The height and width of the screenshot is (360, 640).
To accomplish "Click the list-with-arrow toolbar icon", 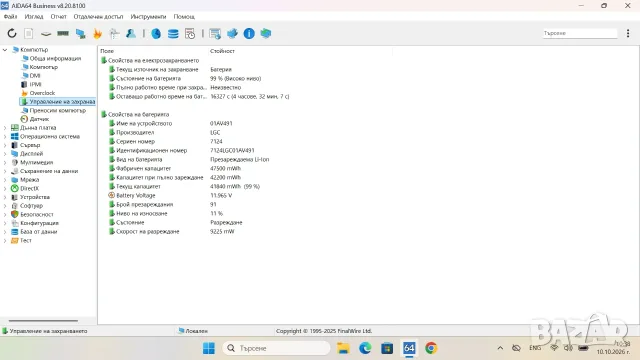I will point(215,33).
